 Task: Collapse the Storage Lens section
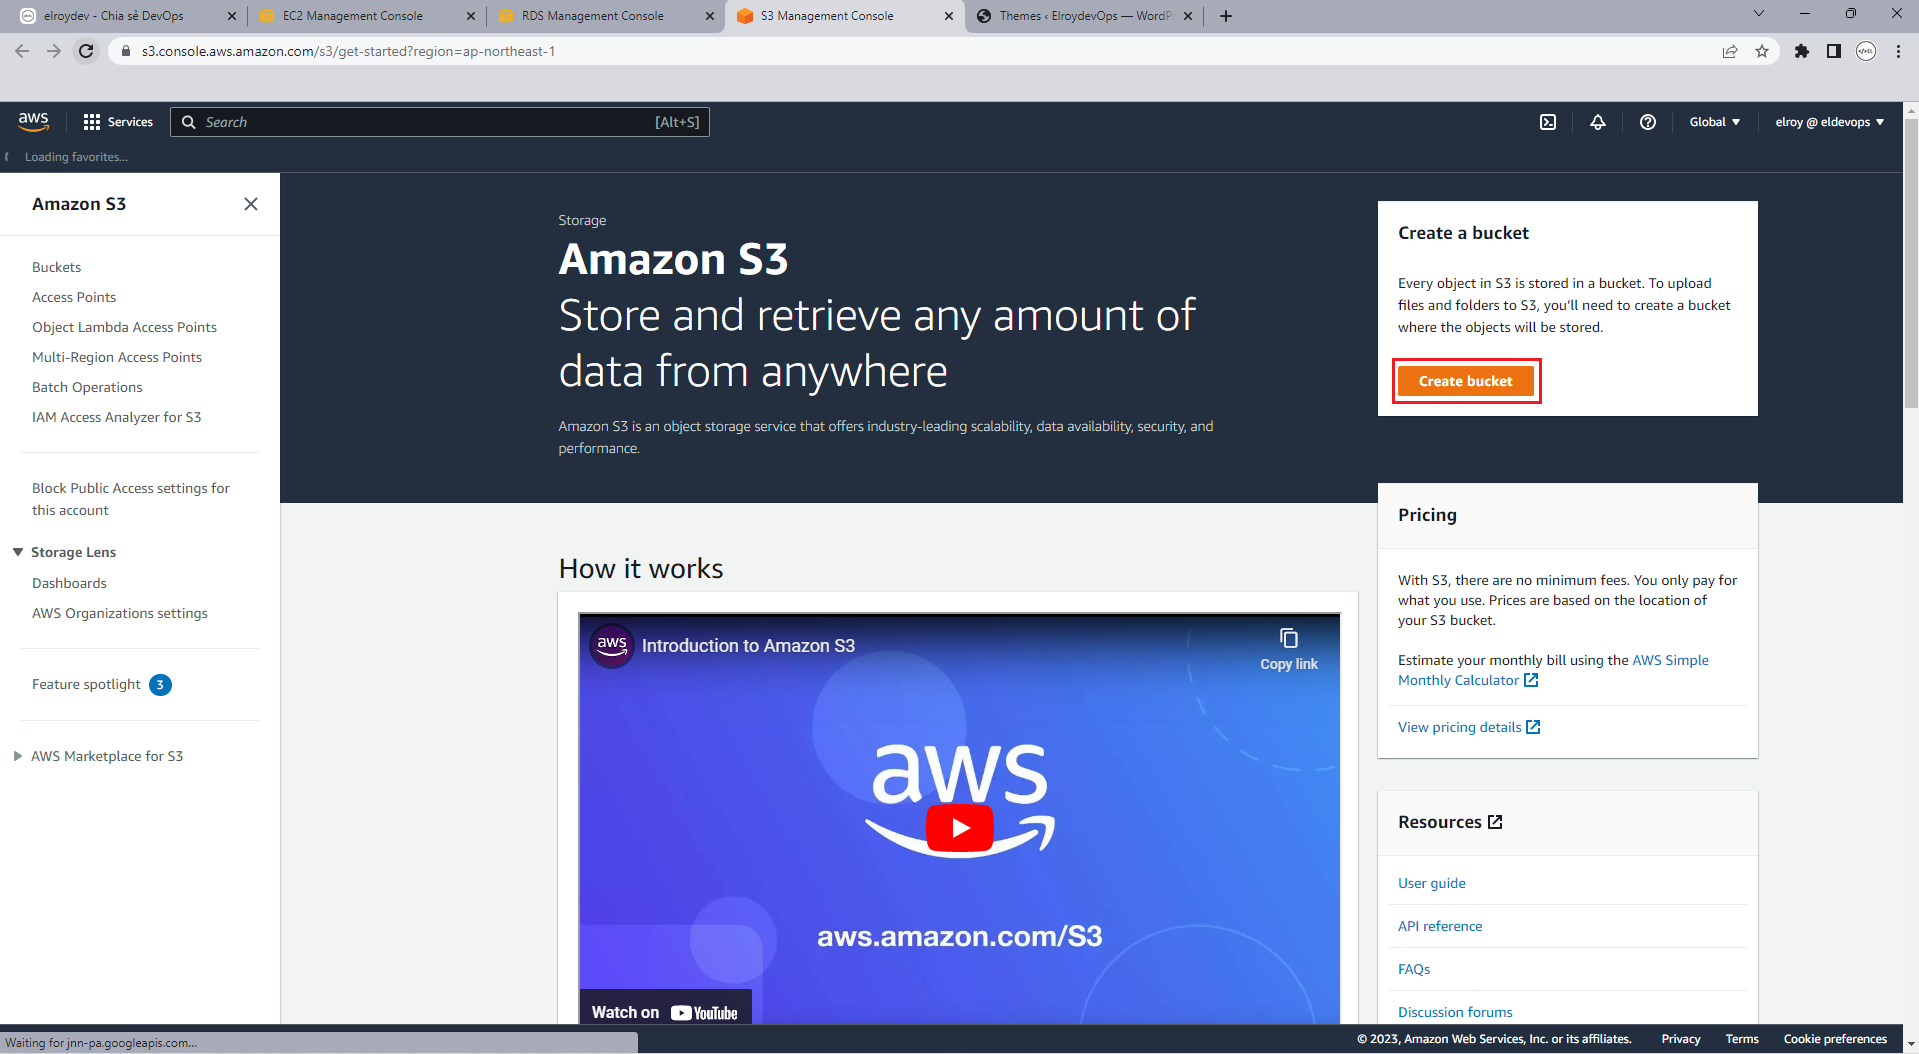click(18, 552)
